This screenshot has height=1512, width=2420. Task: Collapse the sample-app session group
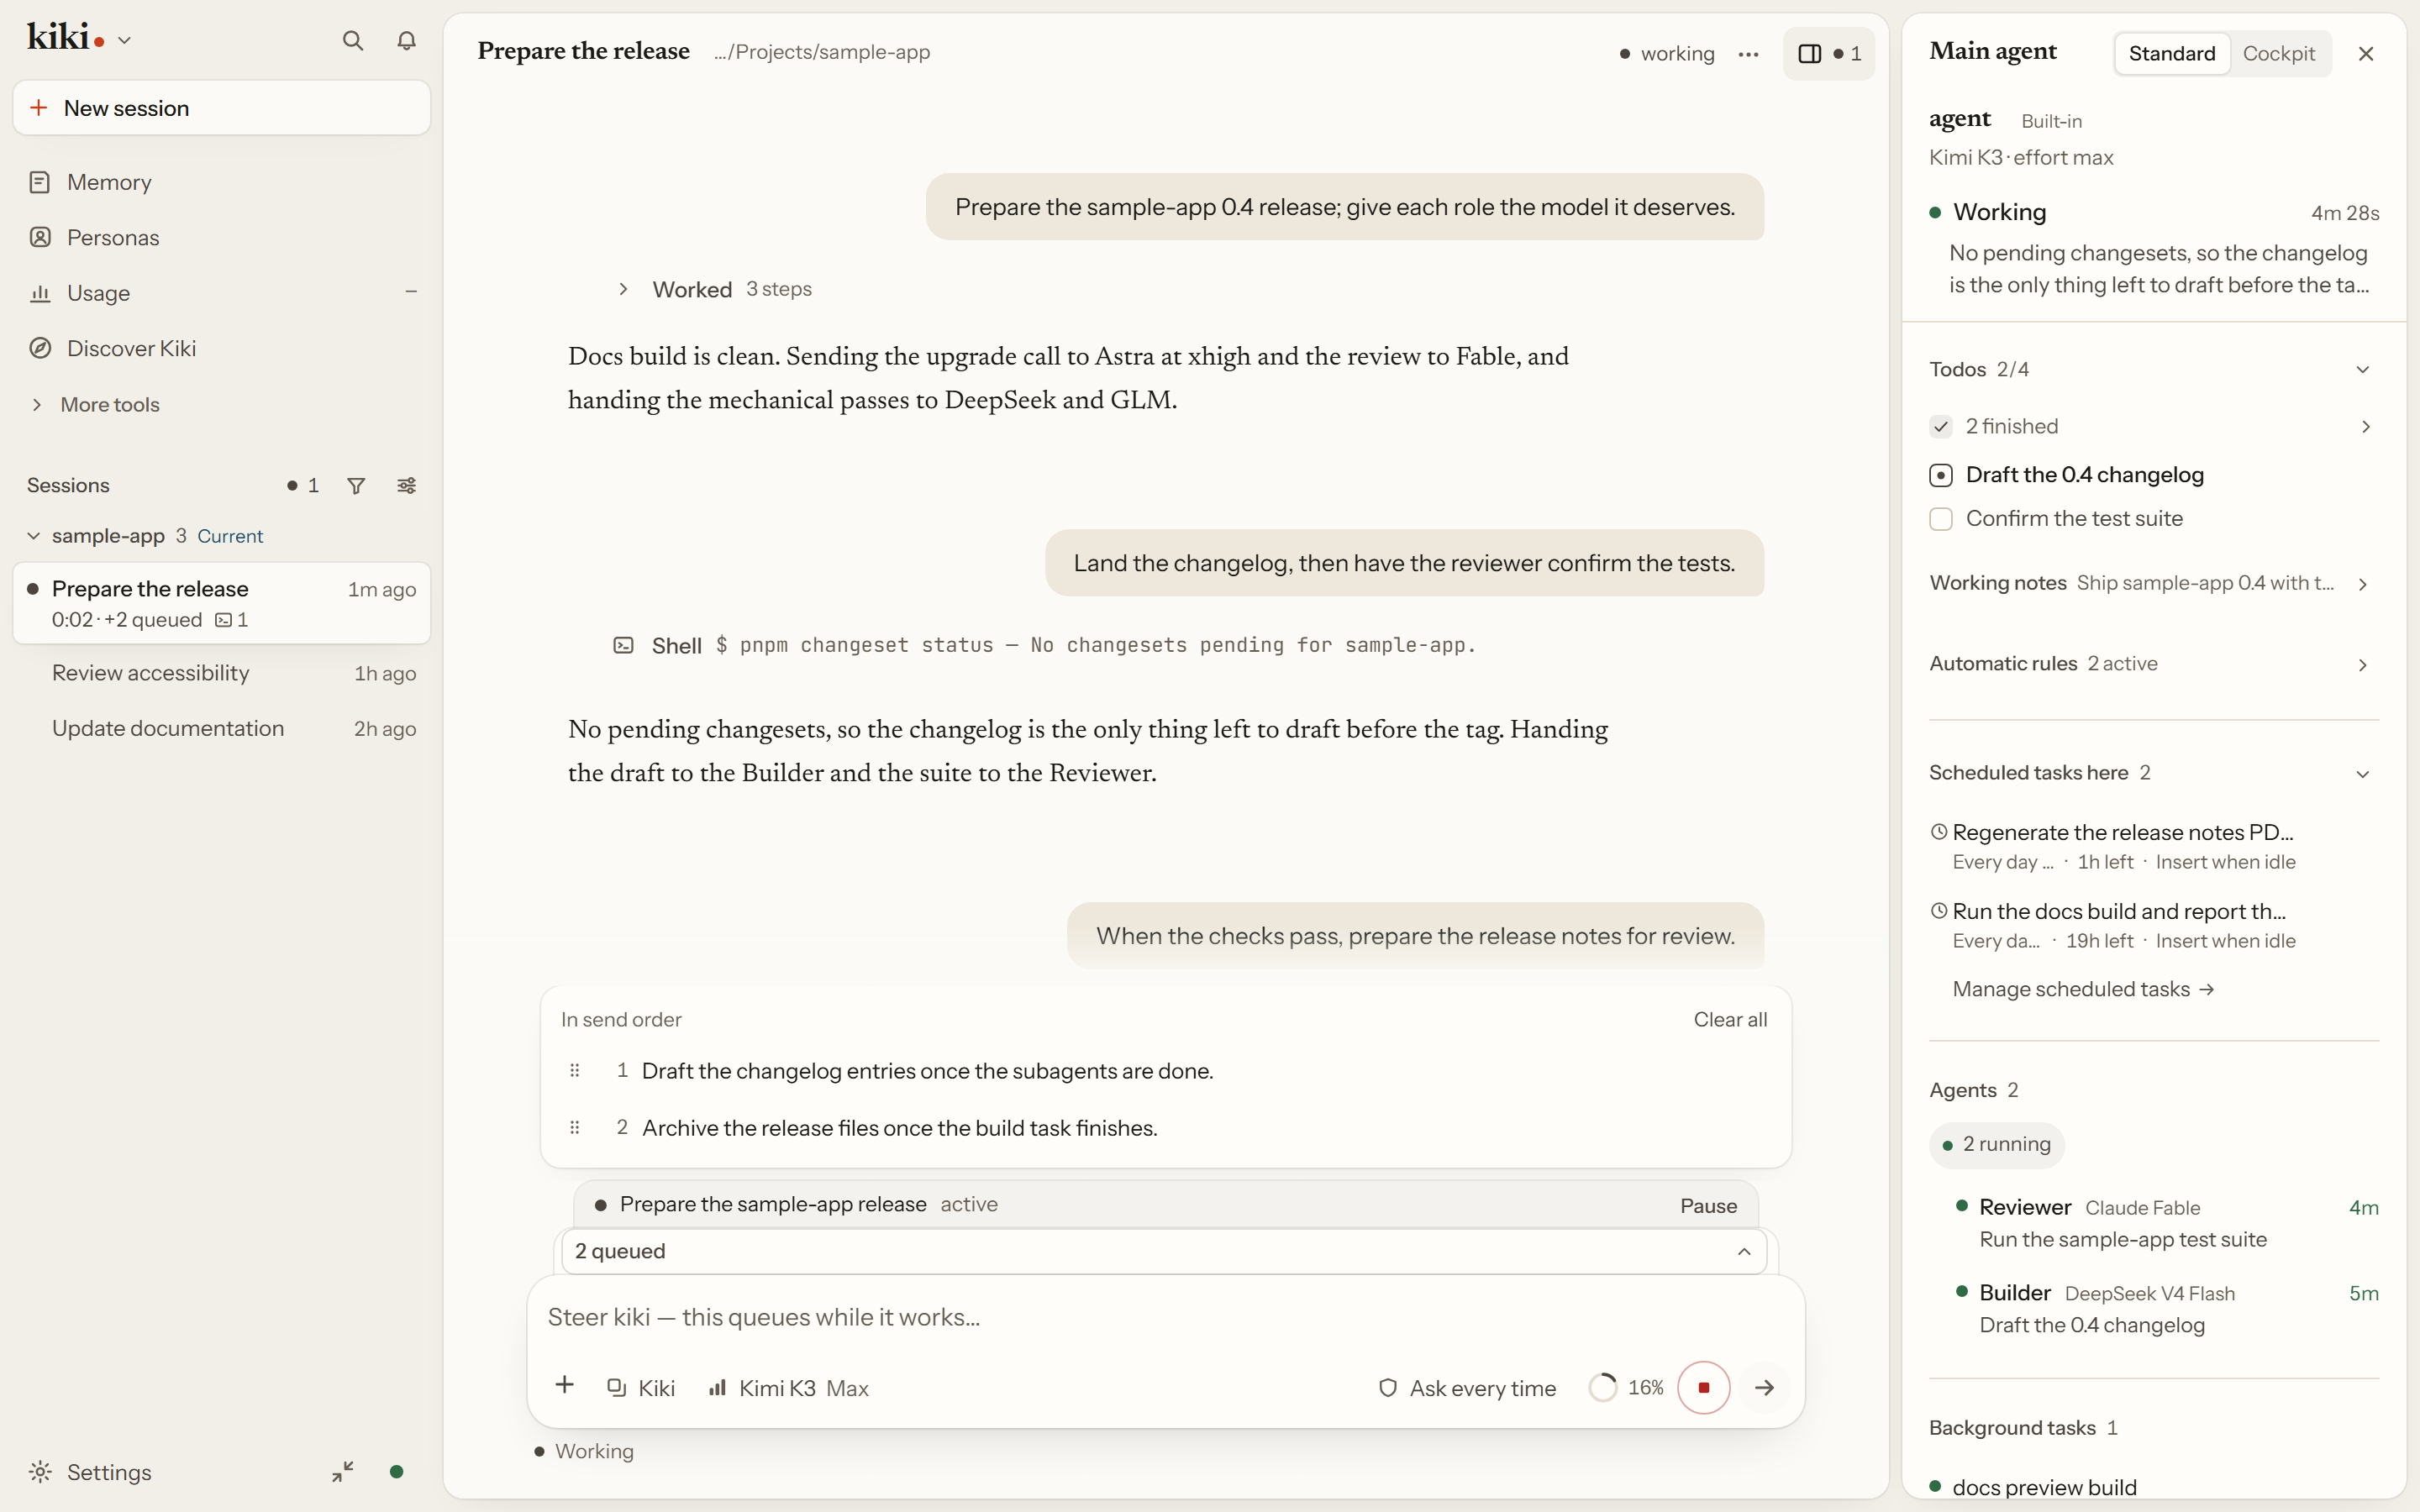coord(33,536)
